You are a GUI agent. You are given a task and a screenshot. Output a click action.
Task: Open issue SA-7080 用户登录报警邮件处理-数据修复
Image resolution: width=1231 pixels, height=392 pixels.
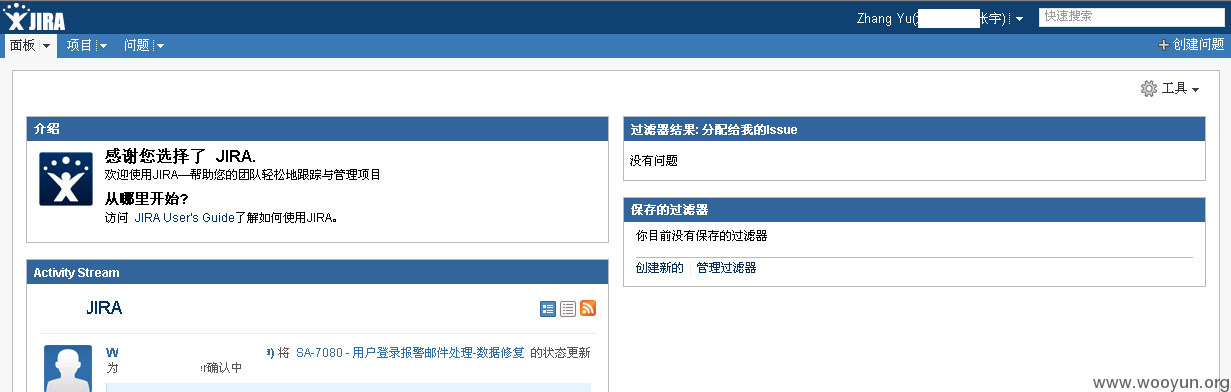[x=410, y=353]
